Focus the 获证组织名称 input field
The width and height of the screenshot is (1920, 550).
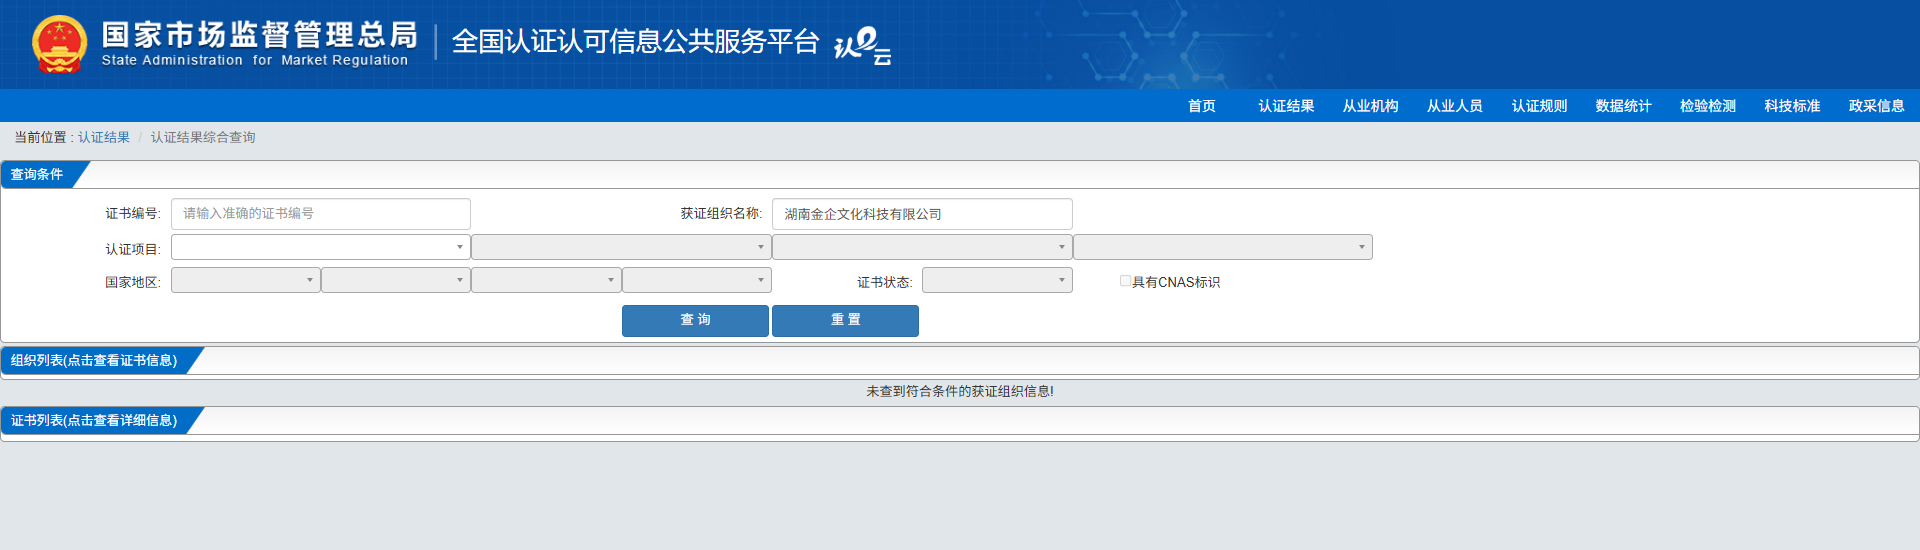[x=922, y=214]
